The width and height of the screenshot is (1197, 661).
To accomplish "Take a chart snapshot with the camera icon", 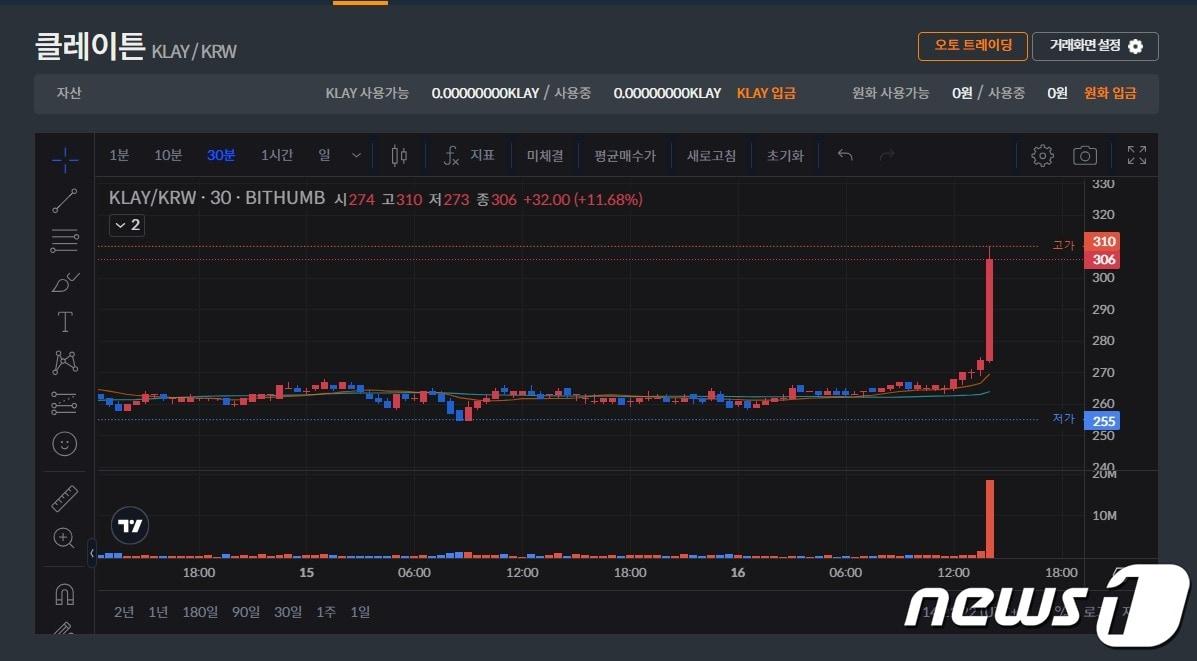I will tap(1085, 156).
